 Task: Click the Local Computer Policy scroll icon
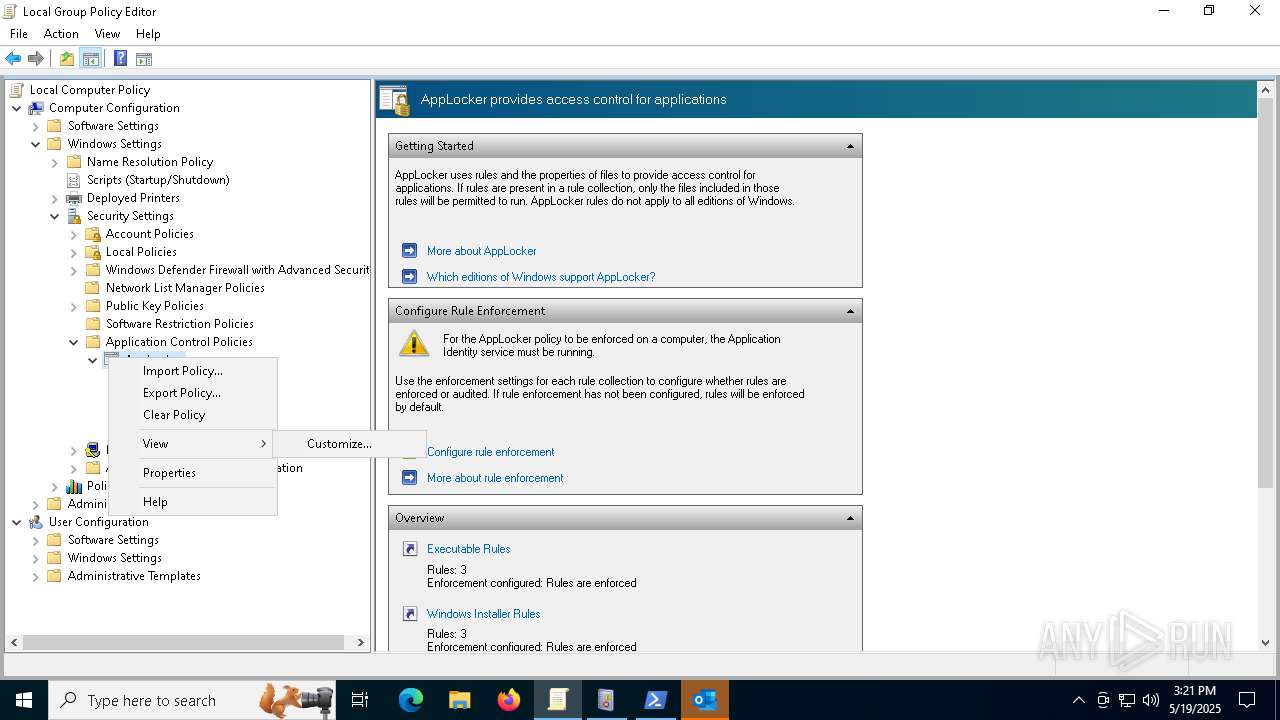point(17,90)
